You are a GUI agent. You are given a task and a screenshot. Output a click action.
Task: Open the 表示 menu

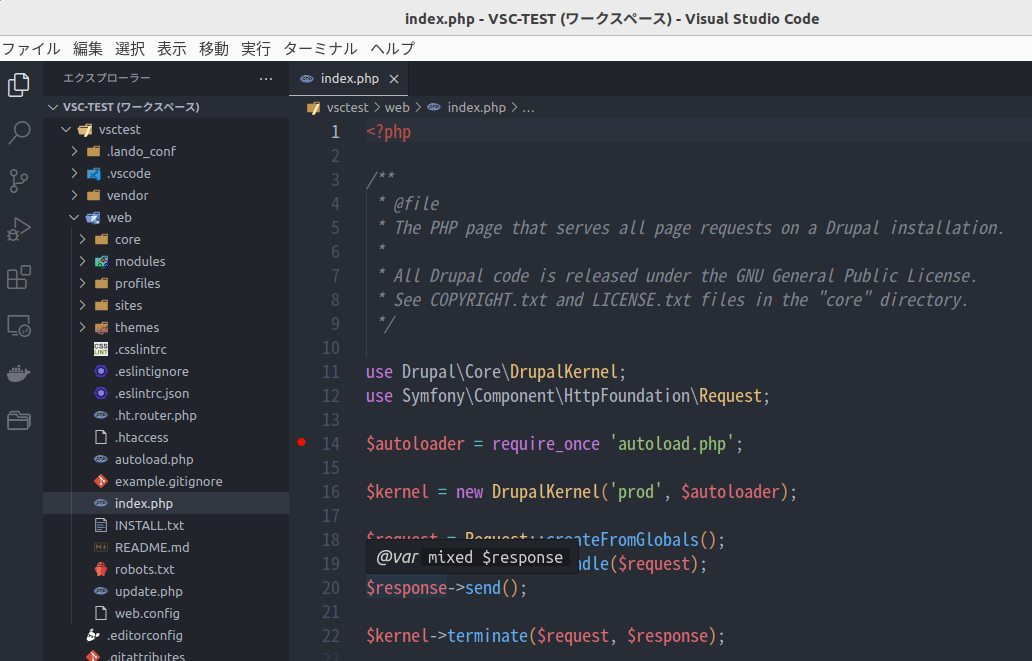point(172,49)
